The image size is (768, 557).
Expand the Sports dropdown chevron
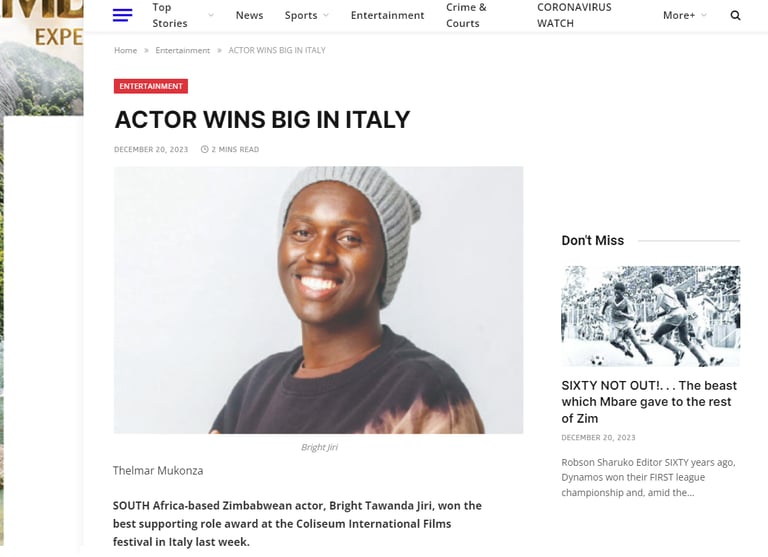click(x=326, y=15)
